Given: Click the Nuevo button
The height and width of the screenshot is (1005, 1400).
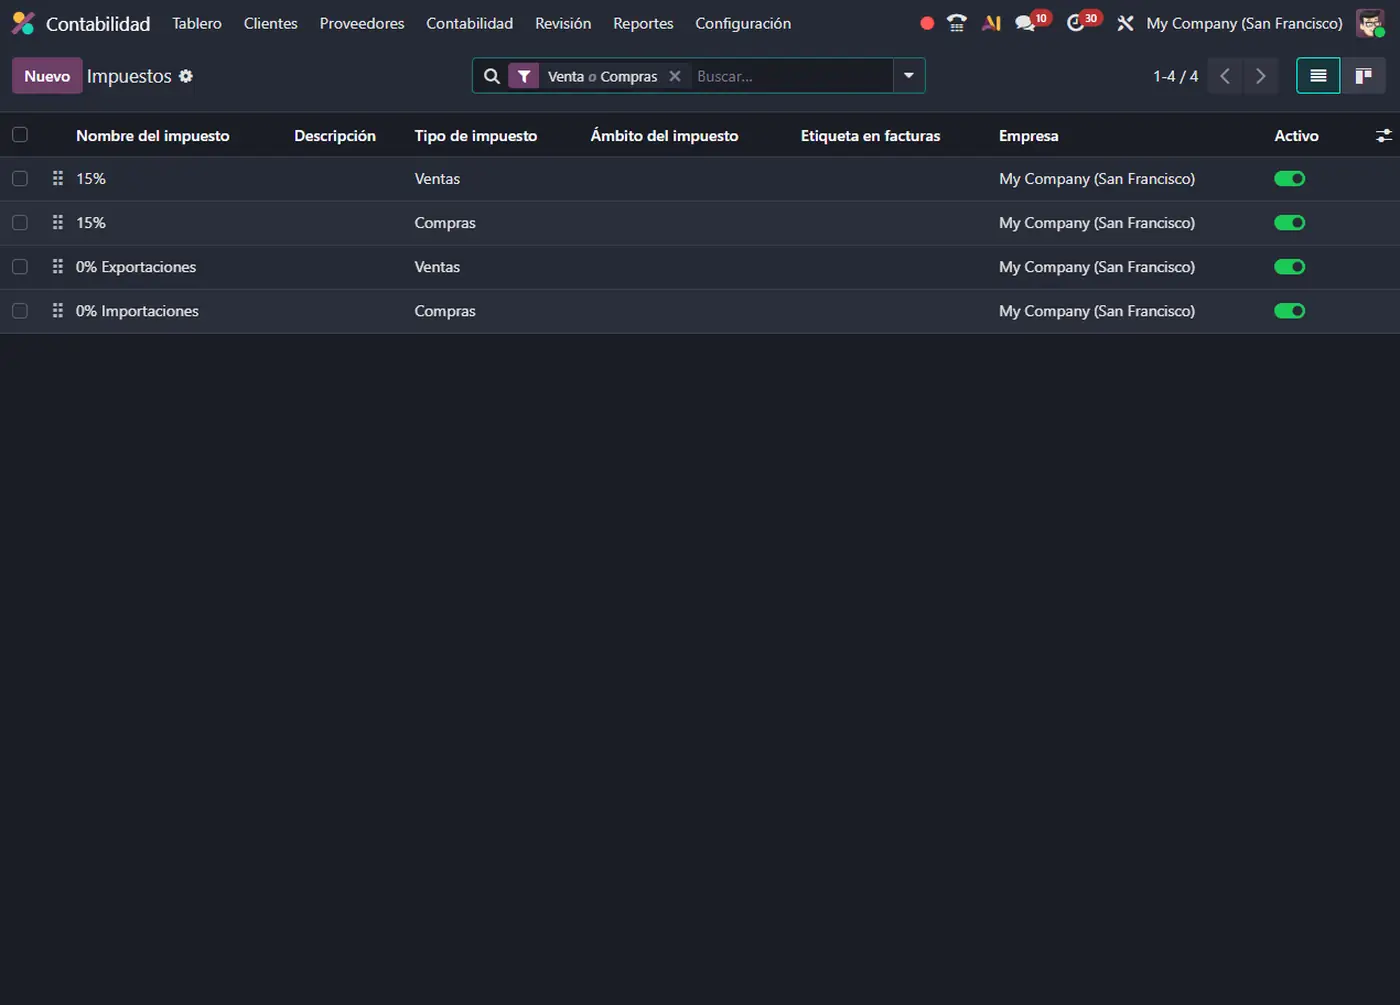Looking at the screenshot, I should click(47, 76).
